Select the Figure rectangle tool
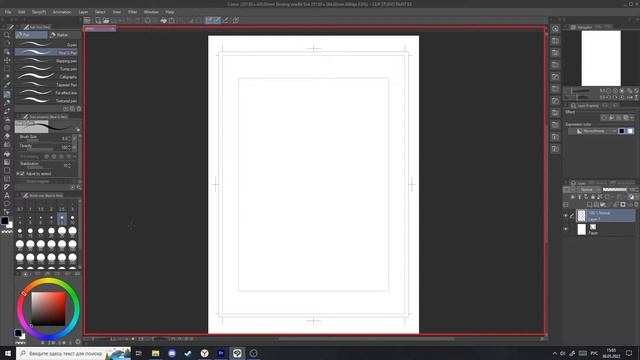Viewport: 640px width, 360px height. [7, 170]
